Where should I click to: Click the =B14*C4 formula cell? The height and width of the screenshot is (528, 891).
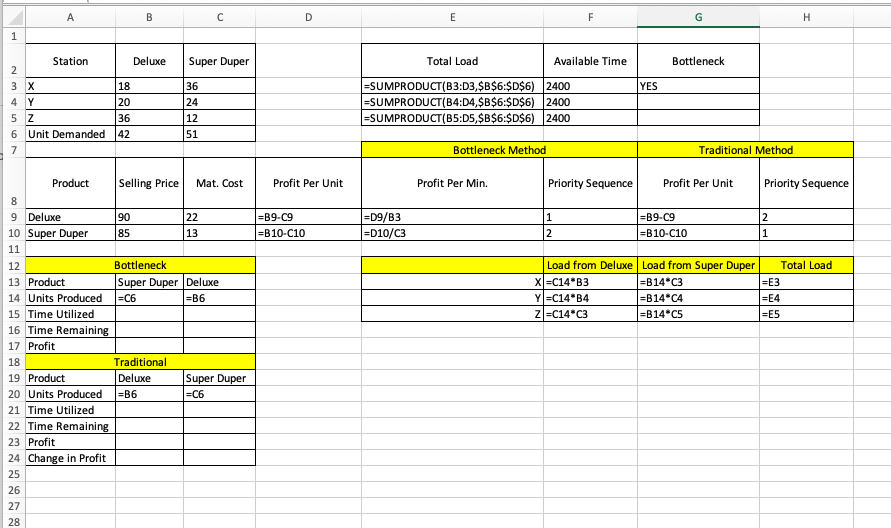tap(698, 298)
